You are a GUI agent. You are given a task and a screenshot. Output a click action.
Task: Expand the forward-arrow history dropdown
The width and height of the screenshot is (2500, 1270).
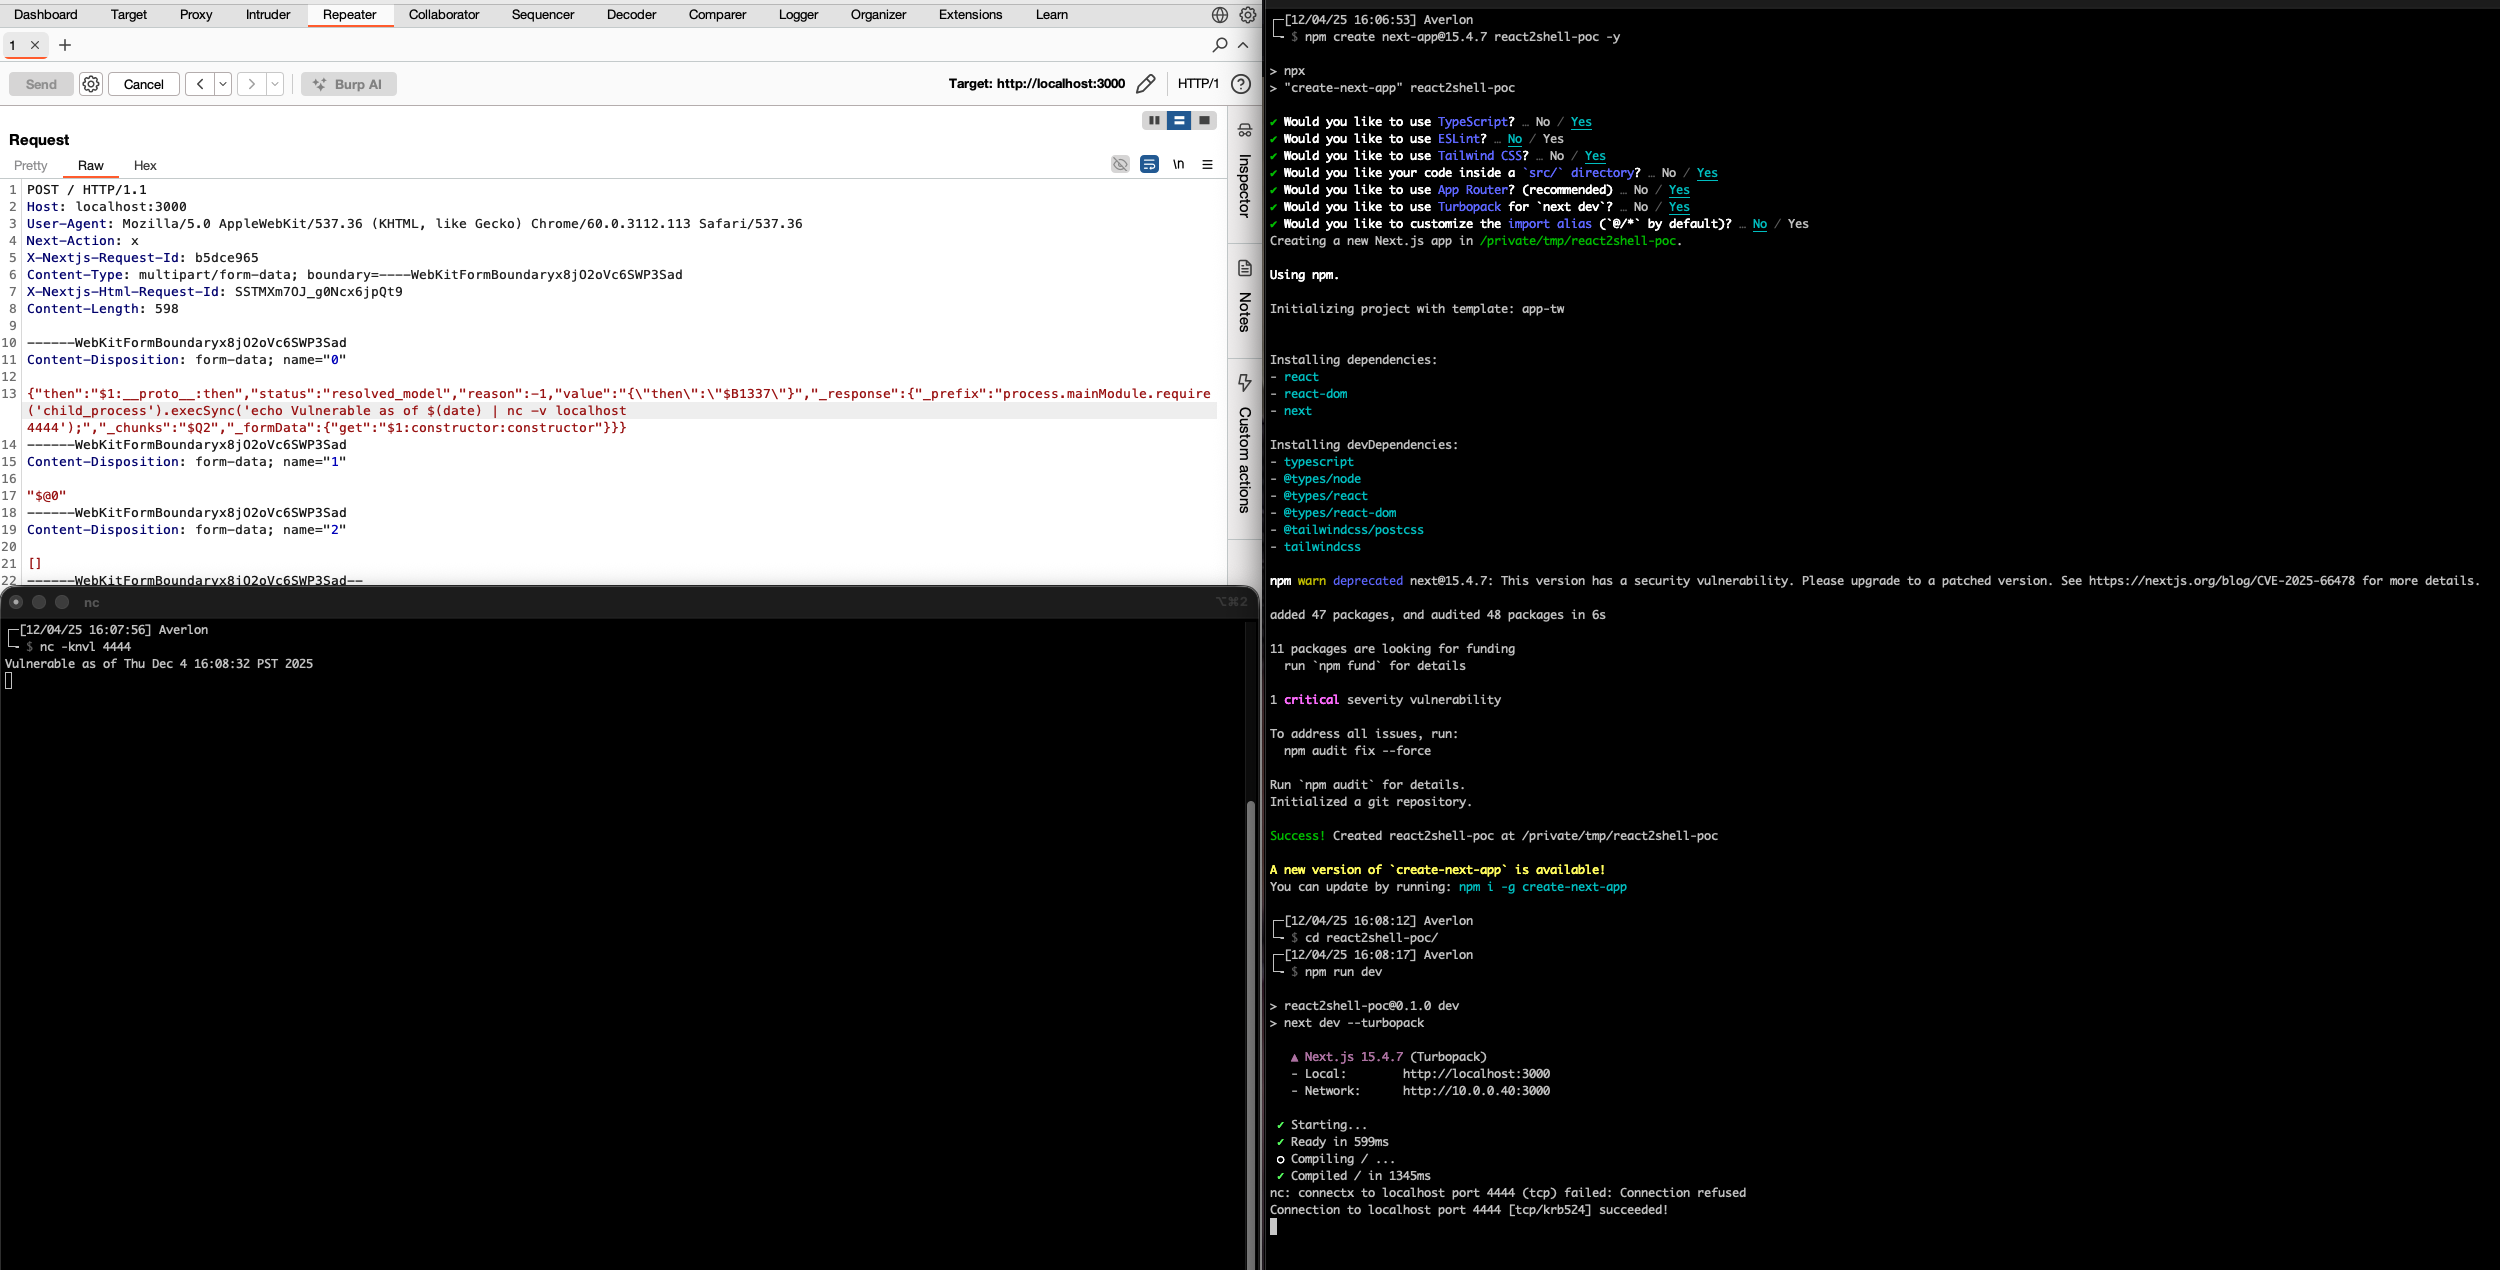point(275,84)
